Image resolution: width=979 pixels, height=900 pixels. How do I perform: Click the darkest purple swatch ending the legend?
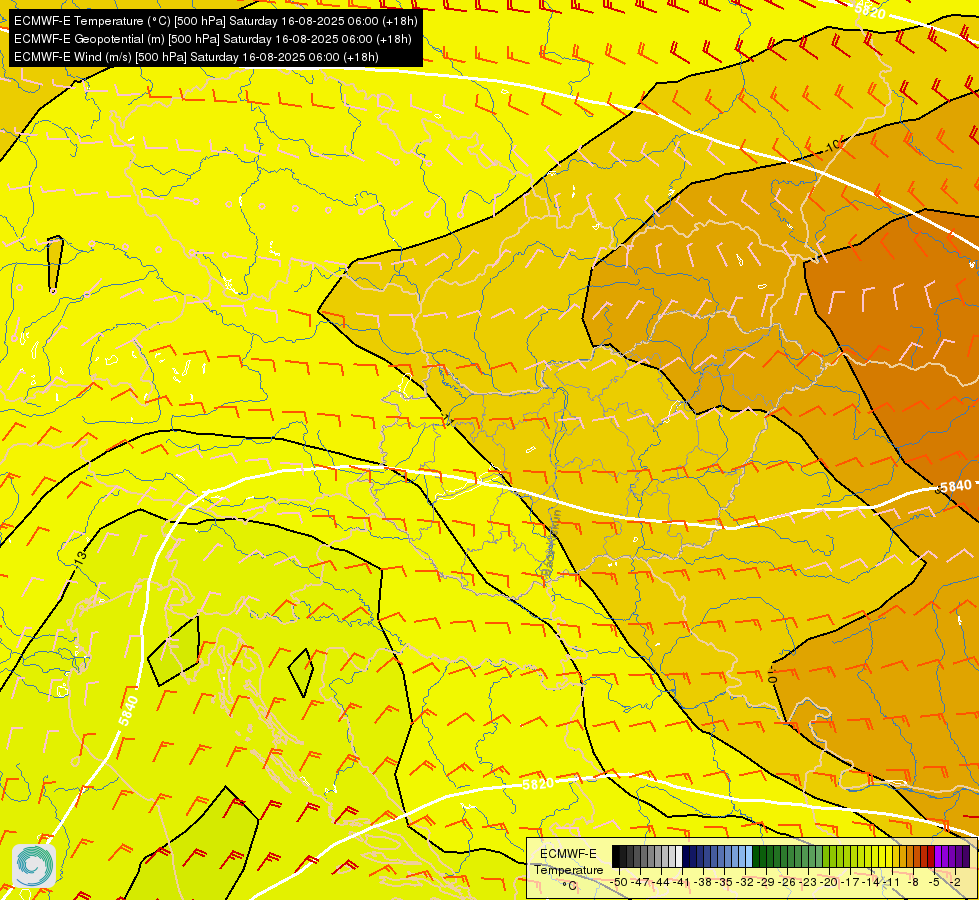pyautogui.click(x=966, y=856)
